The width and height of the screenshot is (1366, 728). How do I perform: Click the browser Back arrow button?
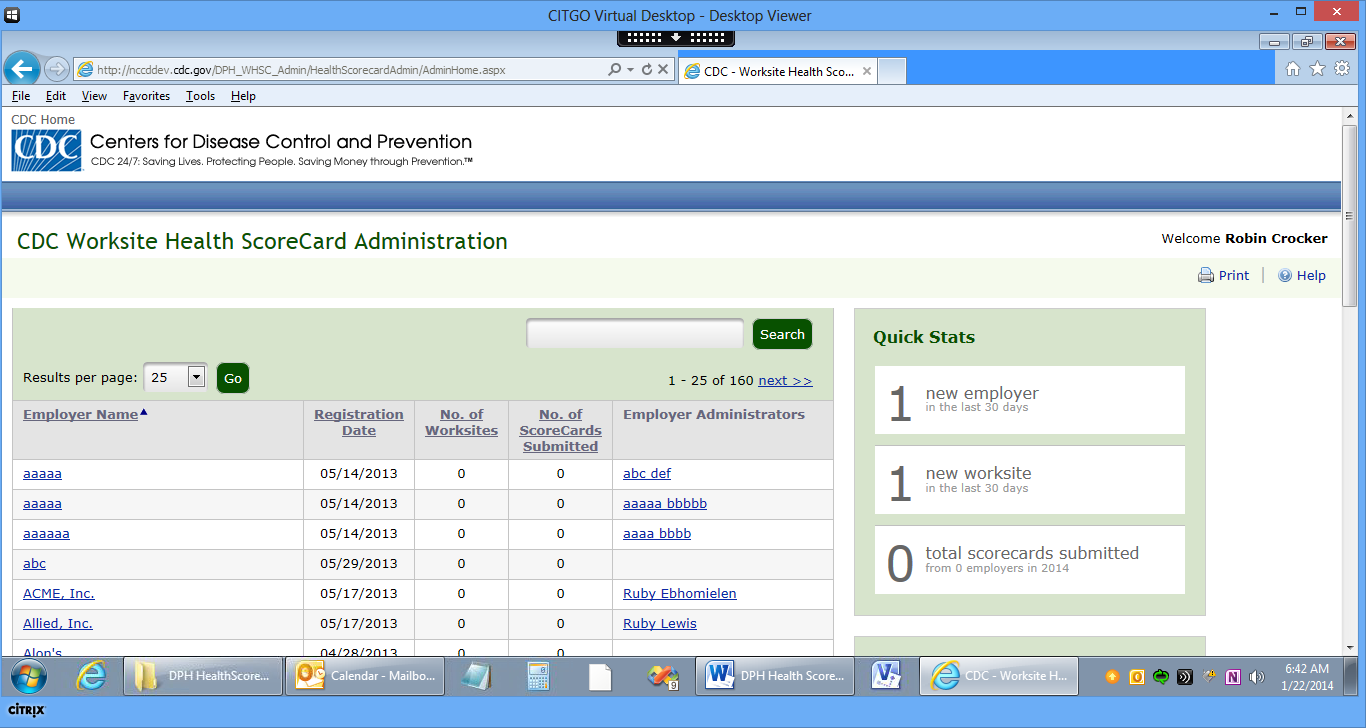click(22, 69)
